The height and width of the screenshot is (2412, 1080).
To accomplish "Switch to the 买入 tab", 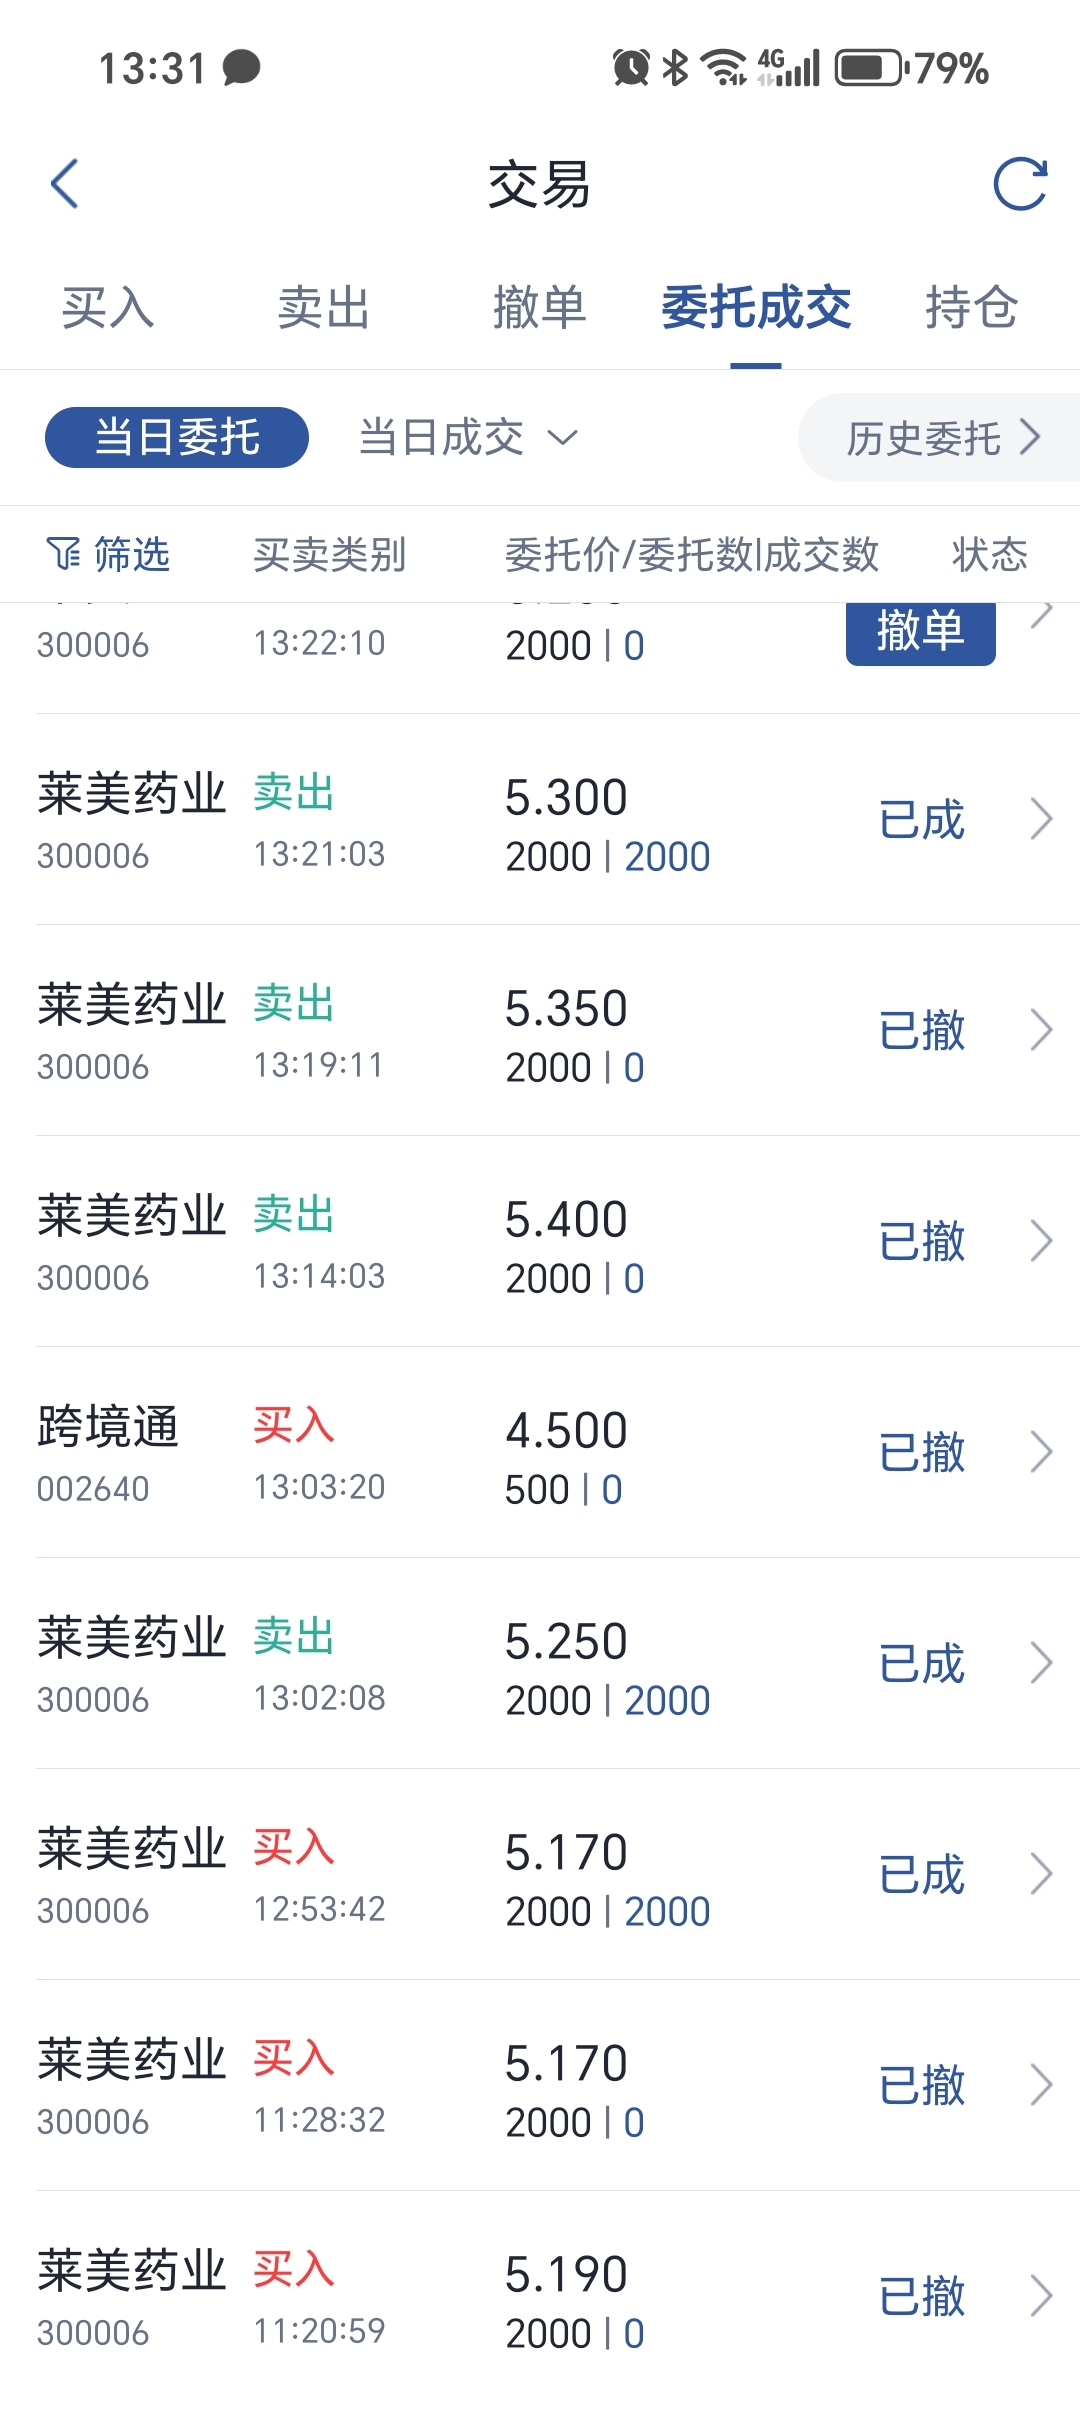I will [107, 307].
